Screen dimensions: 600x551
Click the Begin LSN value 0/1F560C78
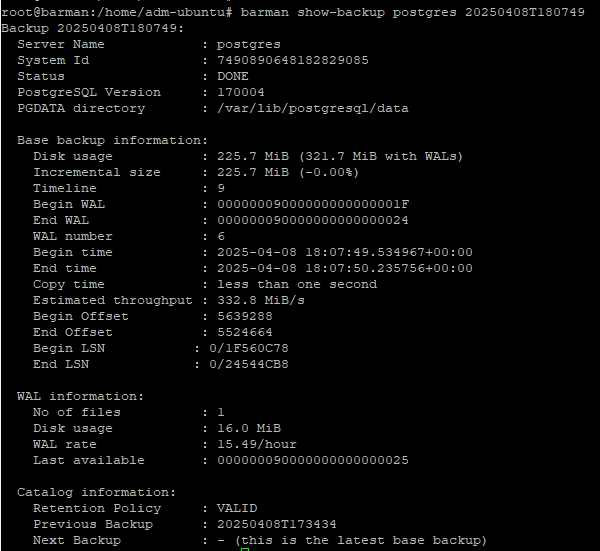click(249, 348)
